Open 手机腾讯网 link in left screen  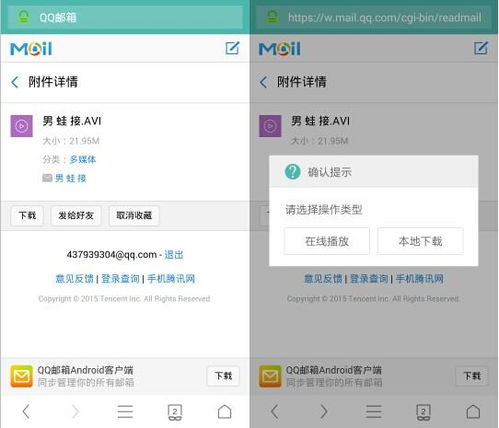(x=171, y=279)
